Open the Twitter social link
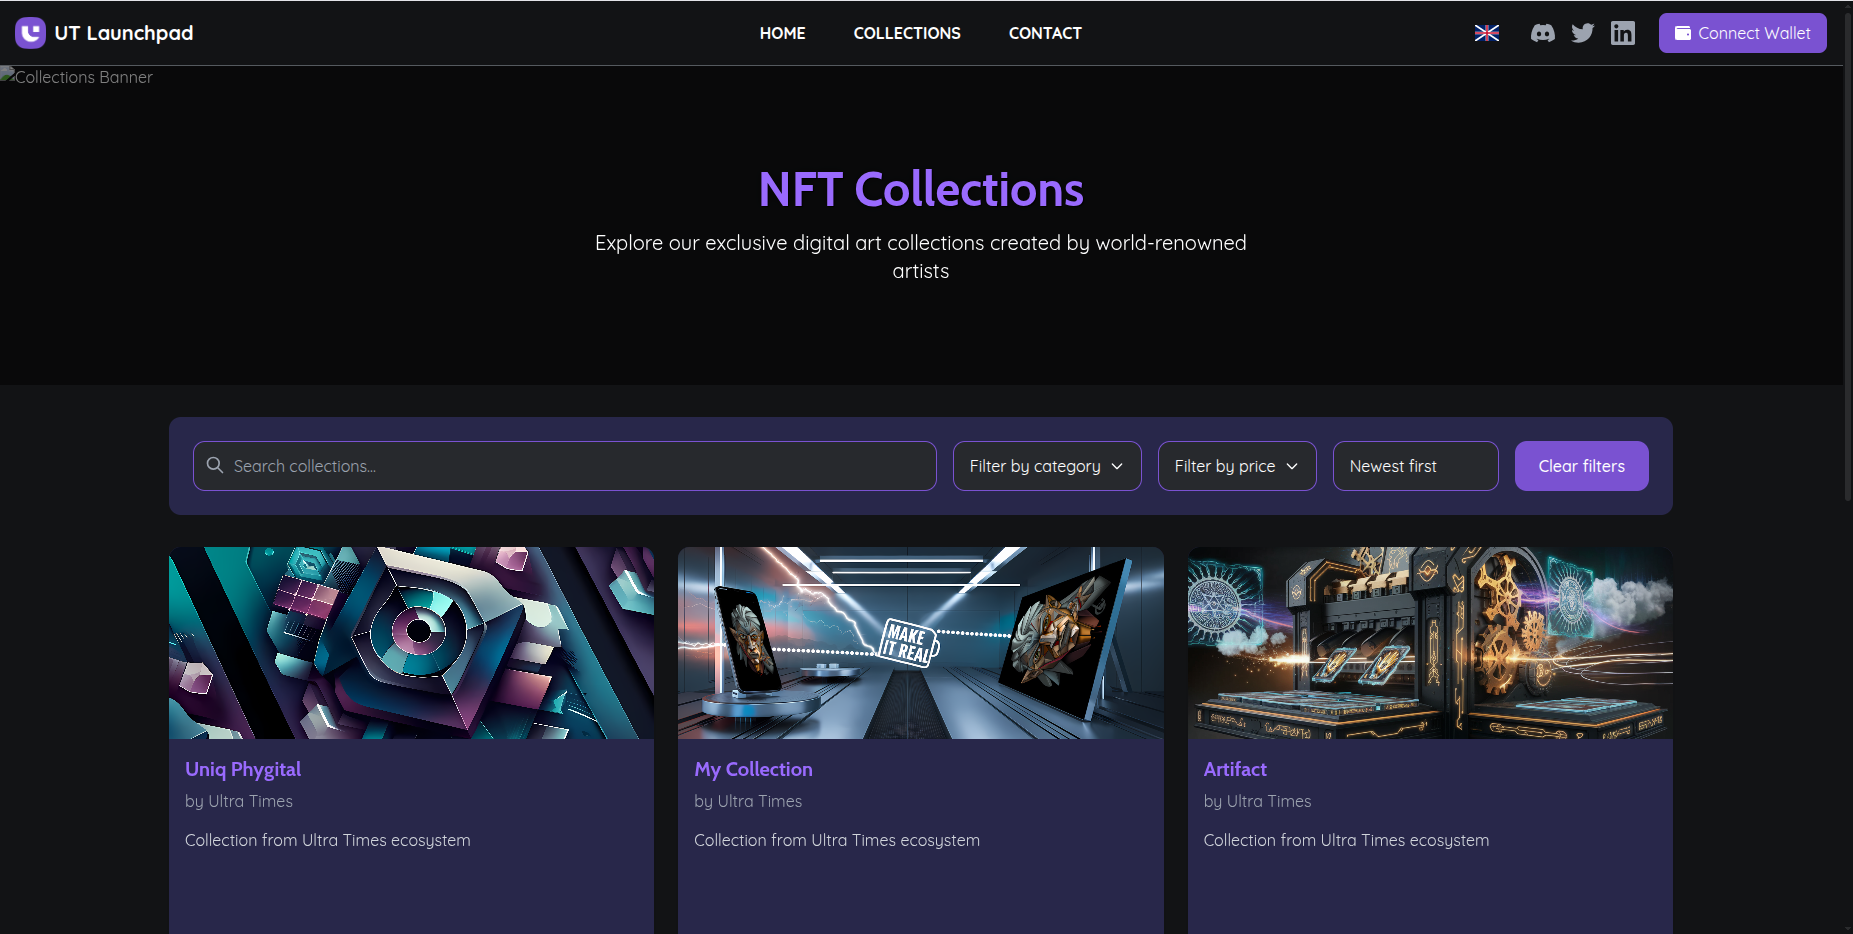1853x934 pixels. tap(1582, 33)
